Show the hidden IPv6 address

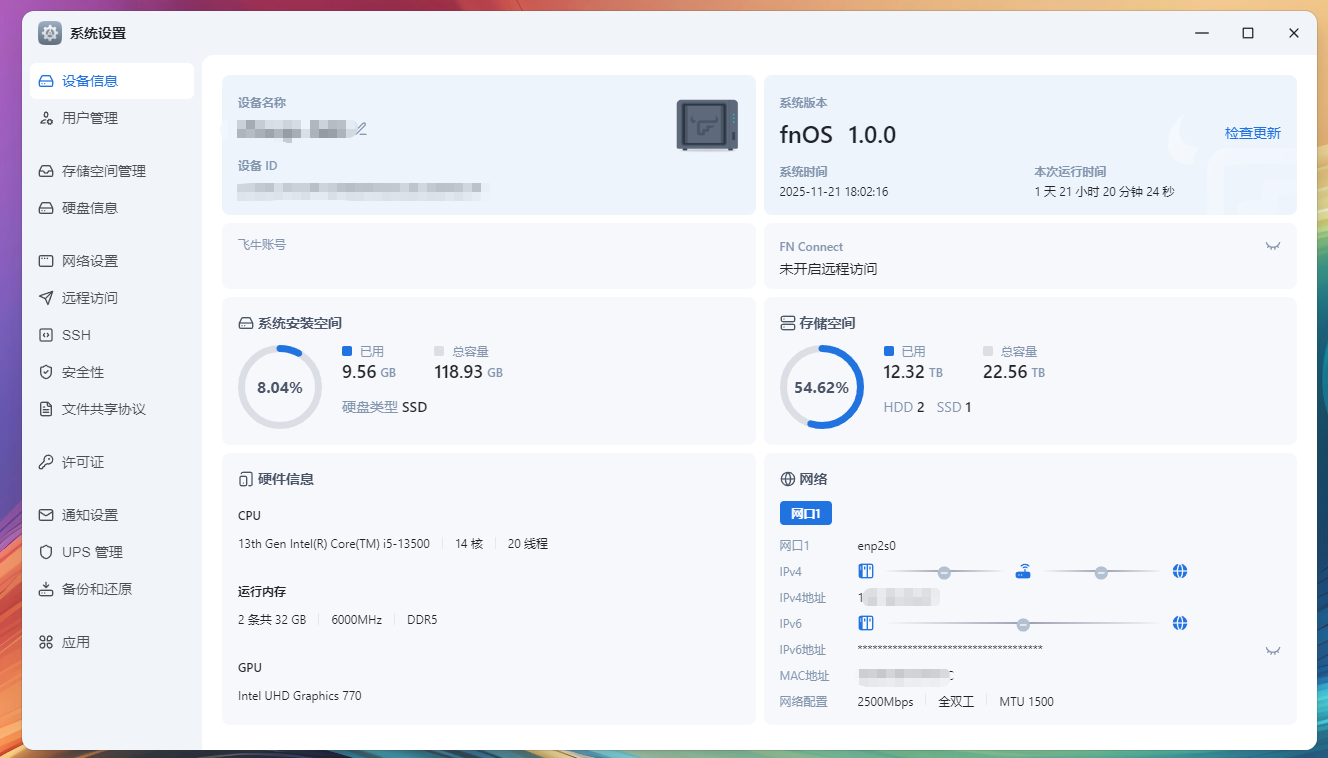1272,650
